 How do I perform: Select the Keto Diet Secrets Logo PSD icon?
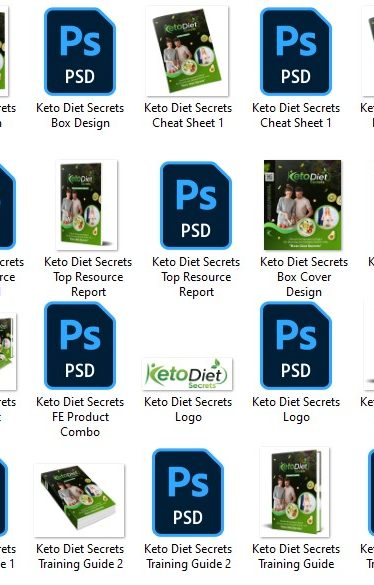[x=296, y=345]
